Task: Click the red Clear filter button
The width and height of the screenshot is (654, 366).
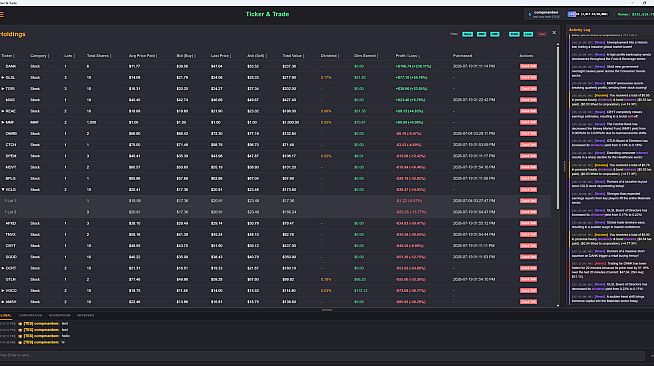Action: coord(541,34)
